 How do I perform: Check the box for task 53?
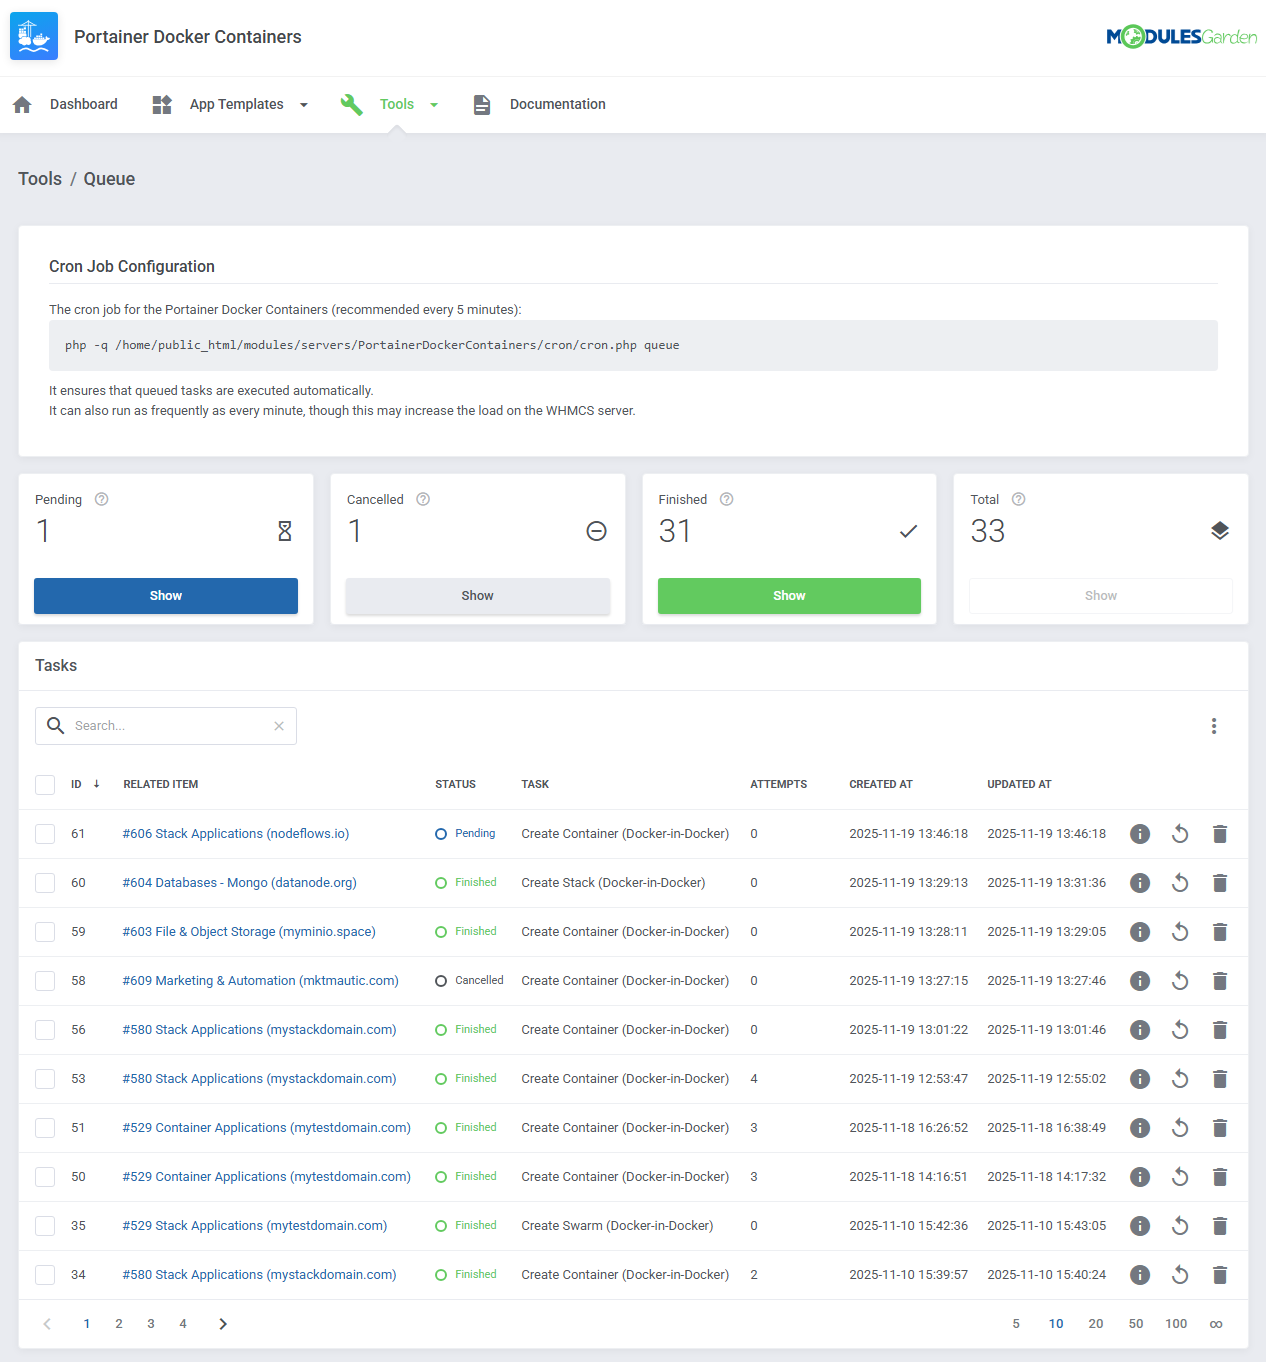[x=45, y=1079]
